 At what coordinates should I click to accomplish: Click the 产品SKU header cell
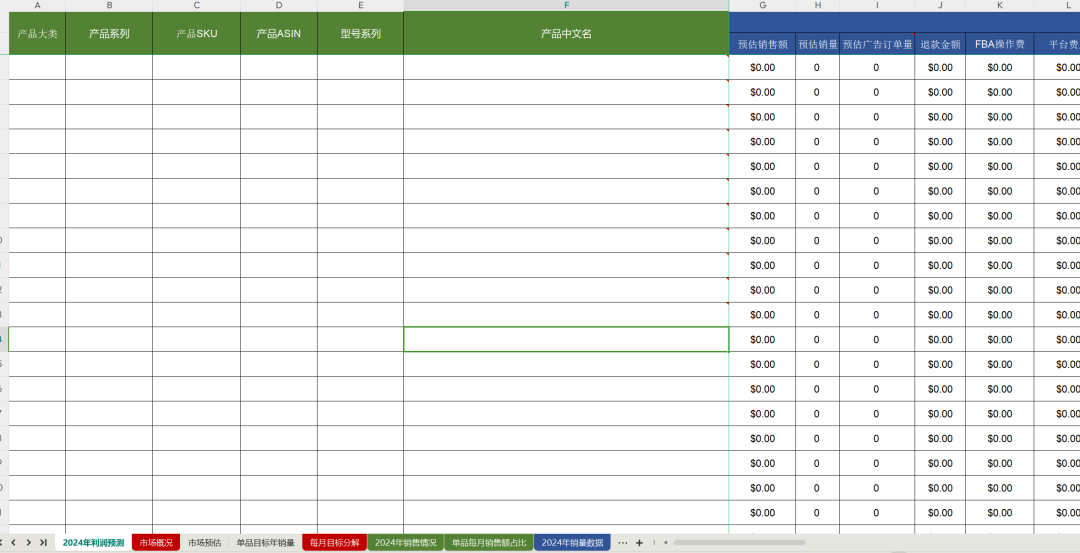coord(196,33)
